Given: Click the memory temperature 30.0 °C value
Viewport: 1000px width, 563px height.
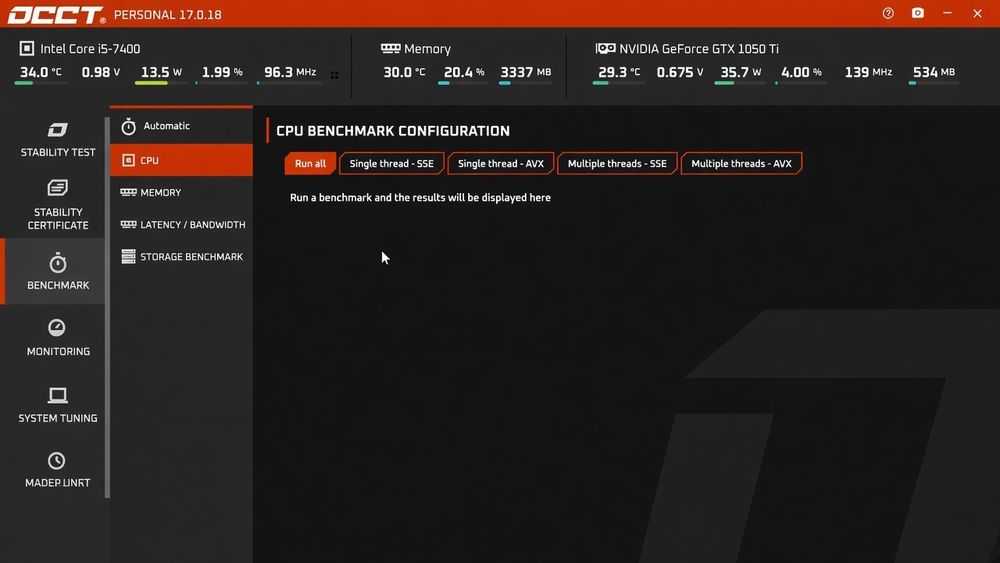Looking at the screenshot, I should click(x=404, y=72).
